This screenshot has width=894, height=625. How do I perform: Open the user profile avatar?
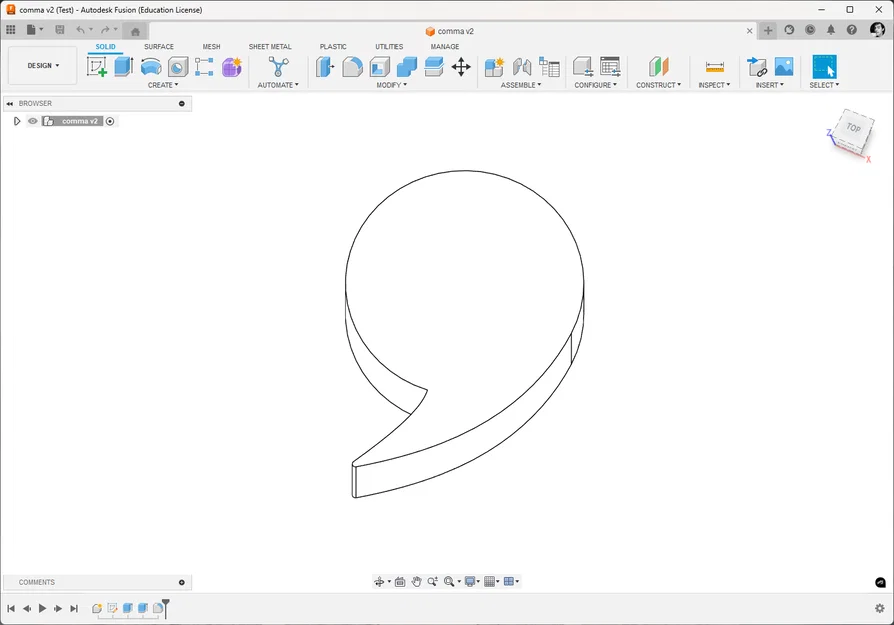tap(877, 30)
